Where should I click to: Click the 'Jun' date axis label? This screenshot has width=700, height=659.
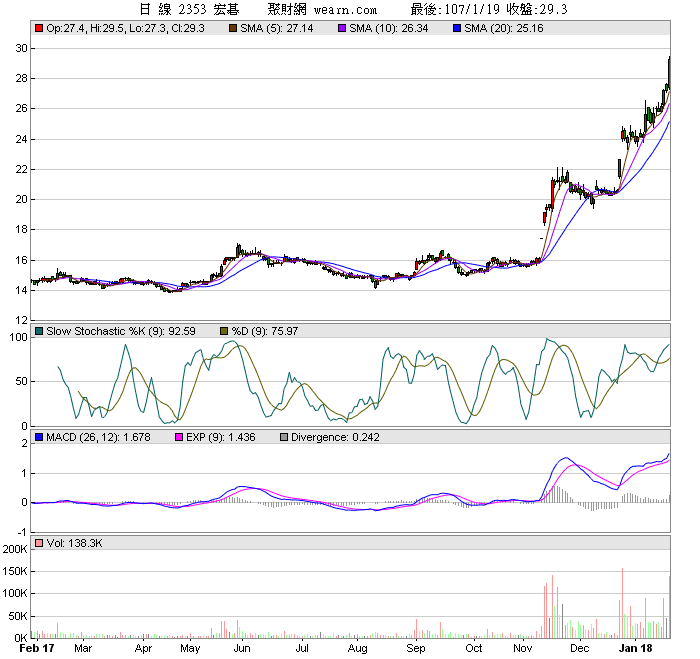coord(242,648)
